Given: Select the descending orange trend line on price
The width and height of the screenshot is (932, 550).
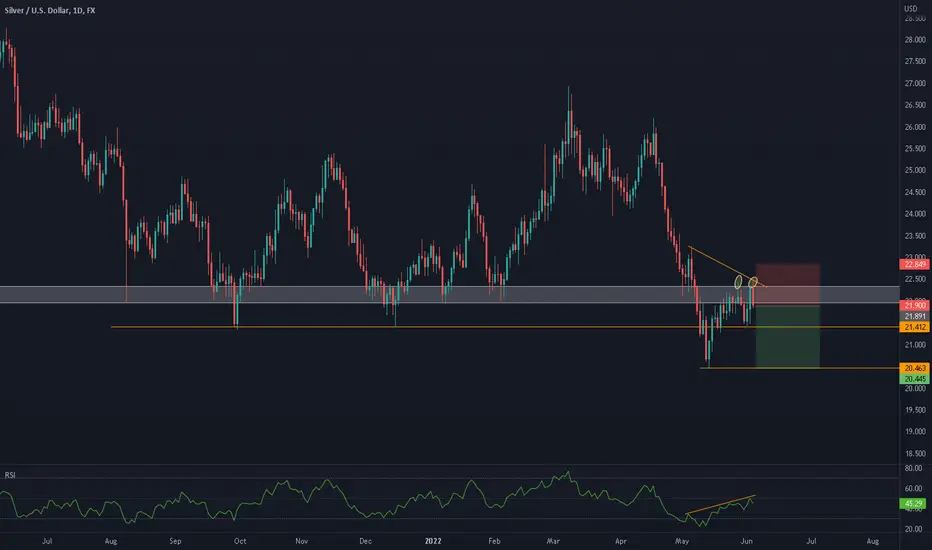Looking at the screenshot, I should [x=728, y=267].
